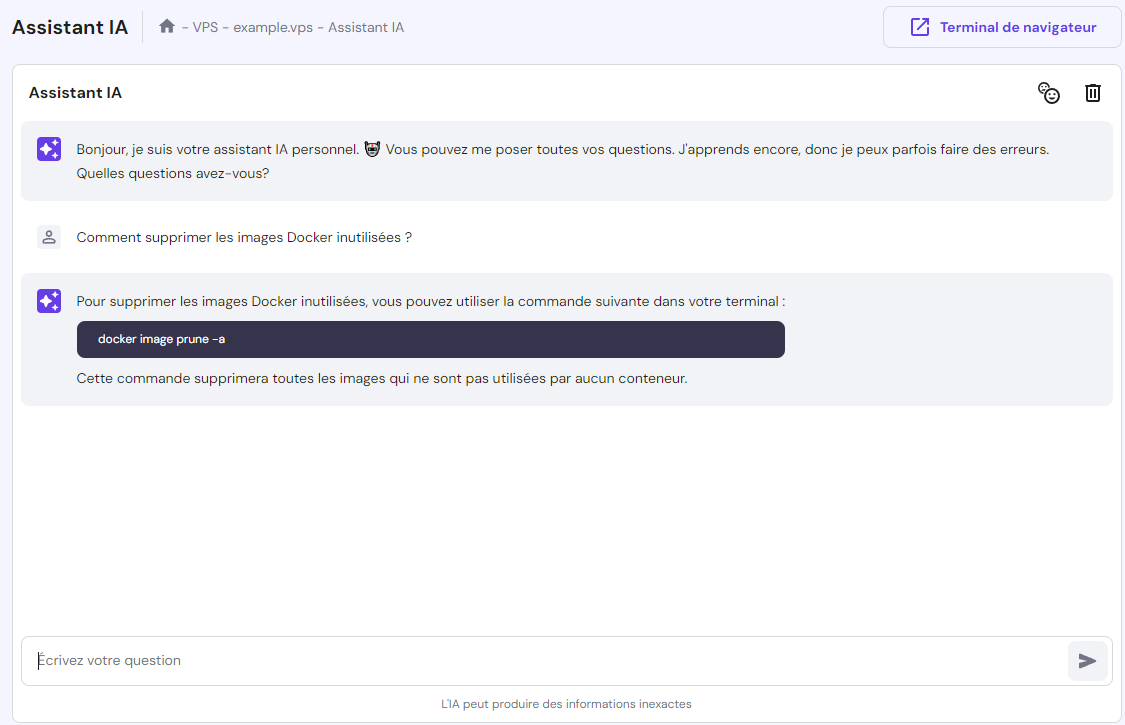Delete the conversation with the trash icon
Image resolution: width=1125 pixels, height=725 pixels.
coord(1092,92)
